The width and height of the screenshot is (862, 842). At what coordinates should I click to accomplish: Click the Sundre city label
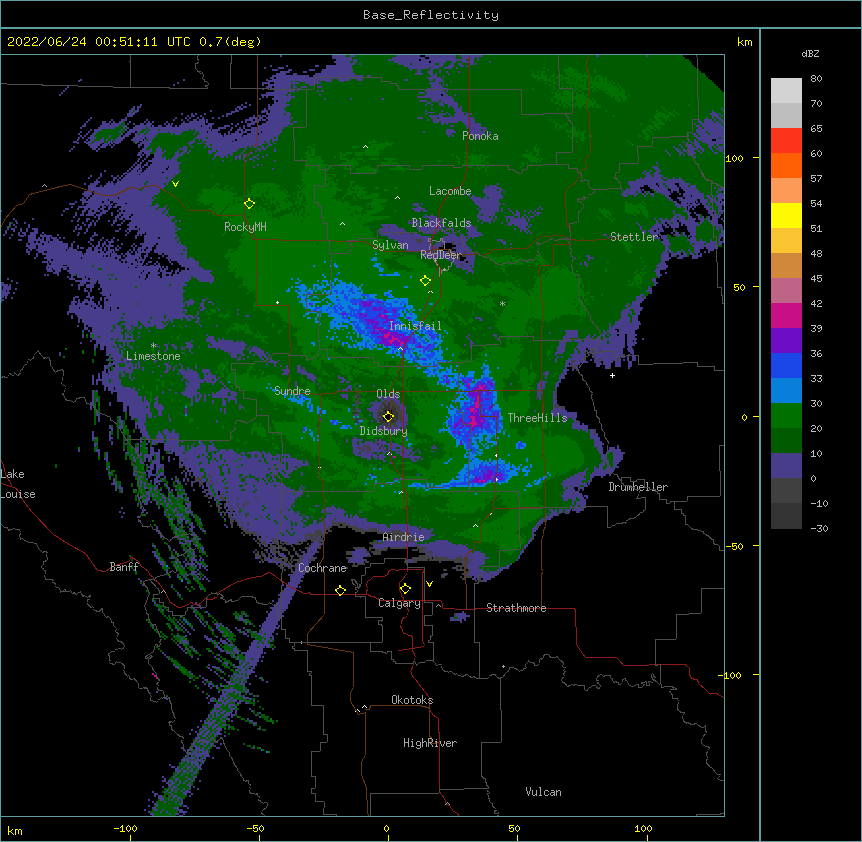coord(292,391)
